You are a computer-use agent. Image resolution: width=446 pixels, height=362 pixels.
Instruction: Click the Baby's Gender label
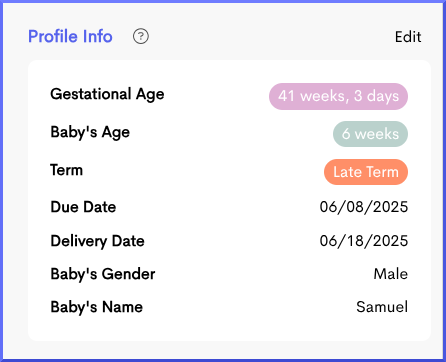point(103,274)
